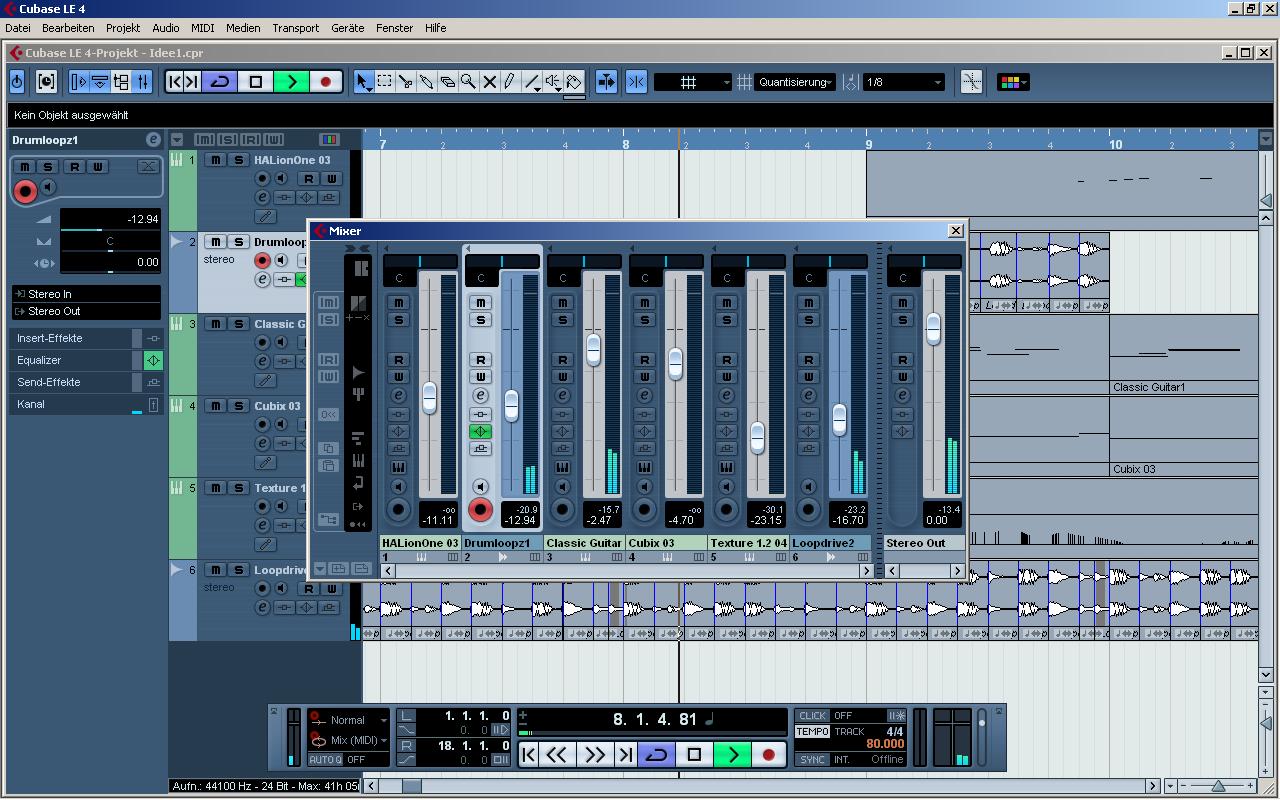Open the Stereo In input routing selector
1280x800 pixels.
click(x=86, y=294)
